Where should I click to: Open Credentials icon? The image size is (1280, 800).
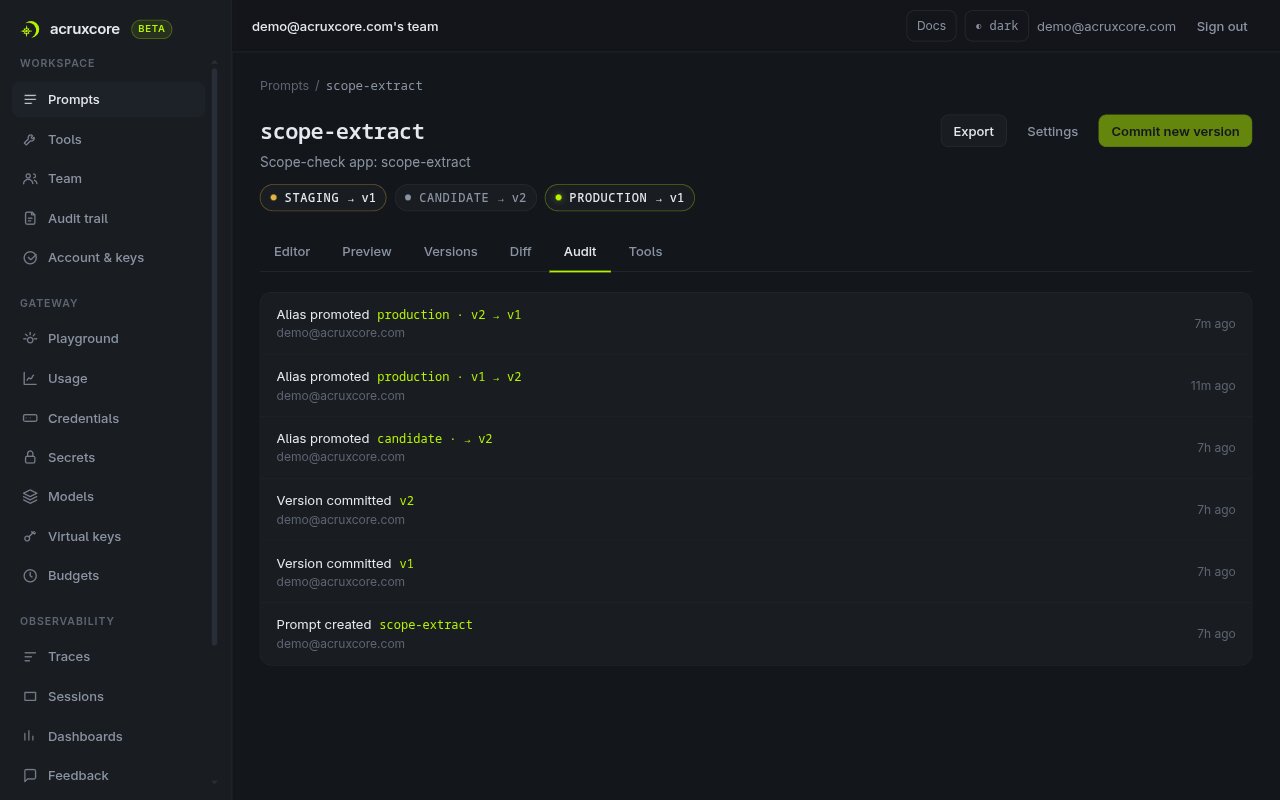click(30, 419)
